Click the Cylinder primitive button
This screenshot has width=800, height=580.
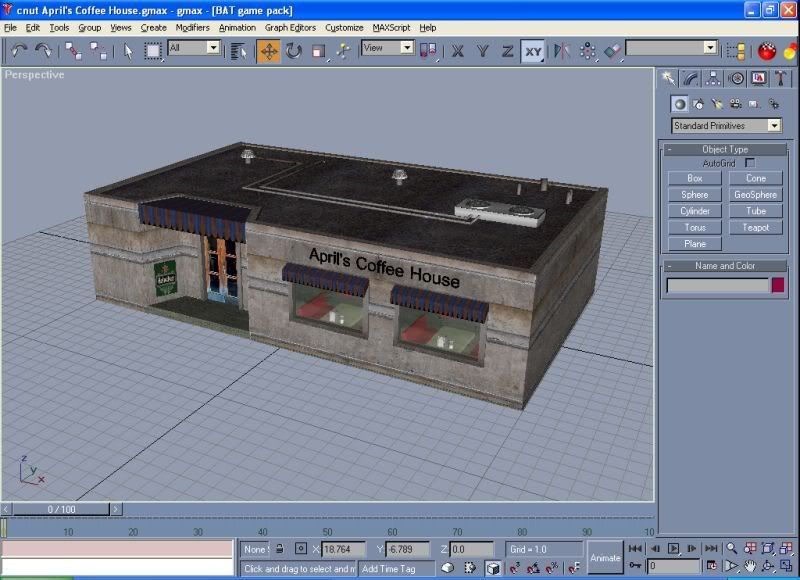tap(695, 211)
